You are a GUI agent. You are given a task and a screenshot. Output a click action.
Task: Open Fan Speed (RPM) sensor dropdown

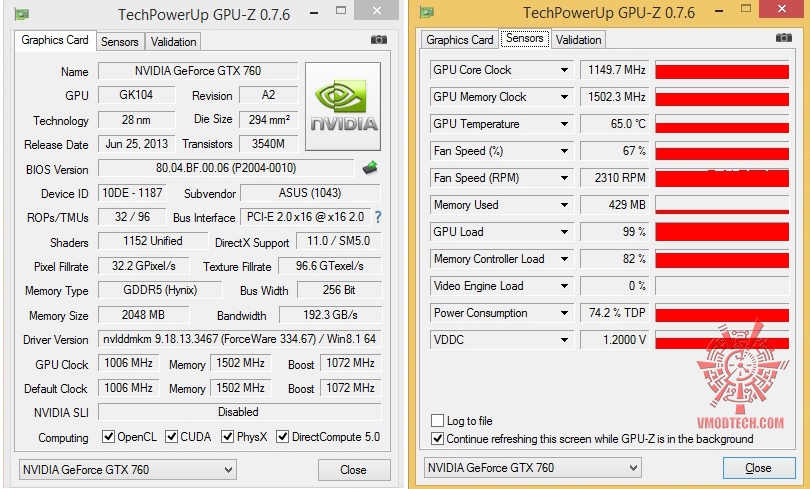pyautogui.click(x=565, y=178)
